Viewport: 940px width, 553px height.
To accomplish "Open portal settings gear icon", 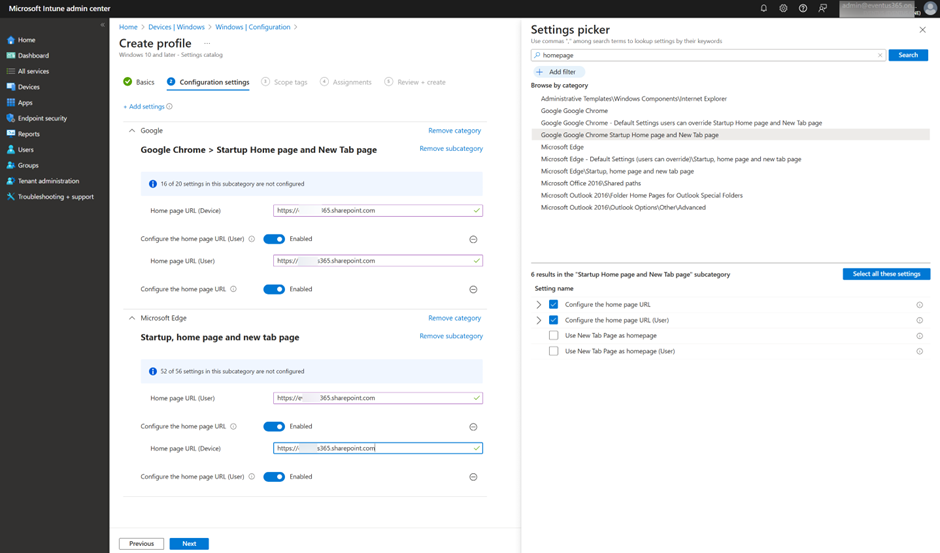I will pyautogui.click(x=783, y=8).
